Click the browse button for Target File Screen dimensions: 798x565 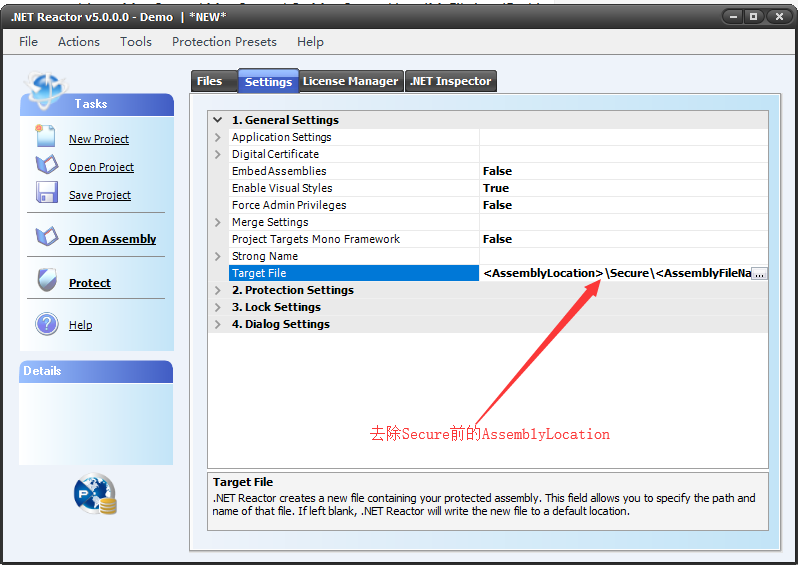pos(759,274)
